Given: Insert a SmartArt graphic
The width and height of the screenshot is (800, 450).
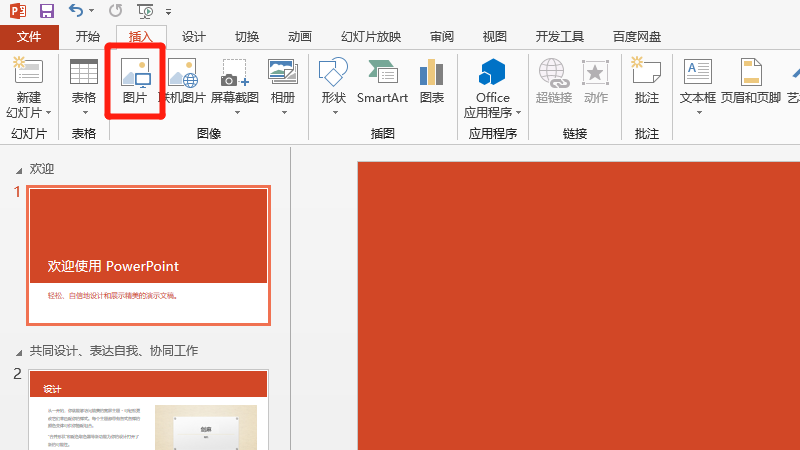Looking at the screenshot, I should pos(383,81).
